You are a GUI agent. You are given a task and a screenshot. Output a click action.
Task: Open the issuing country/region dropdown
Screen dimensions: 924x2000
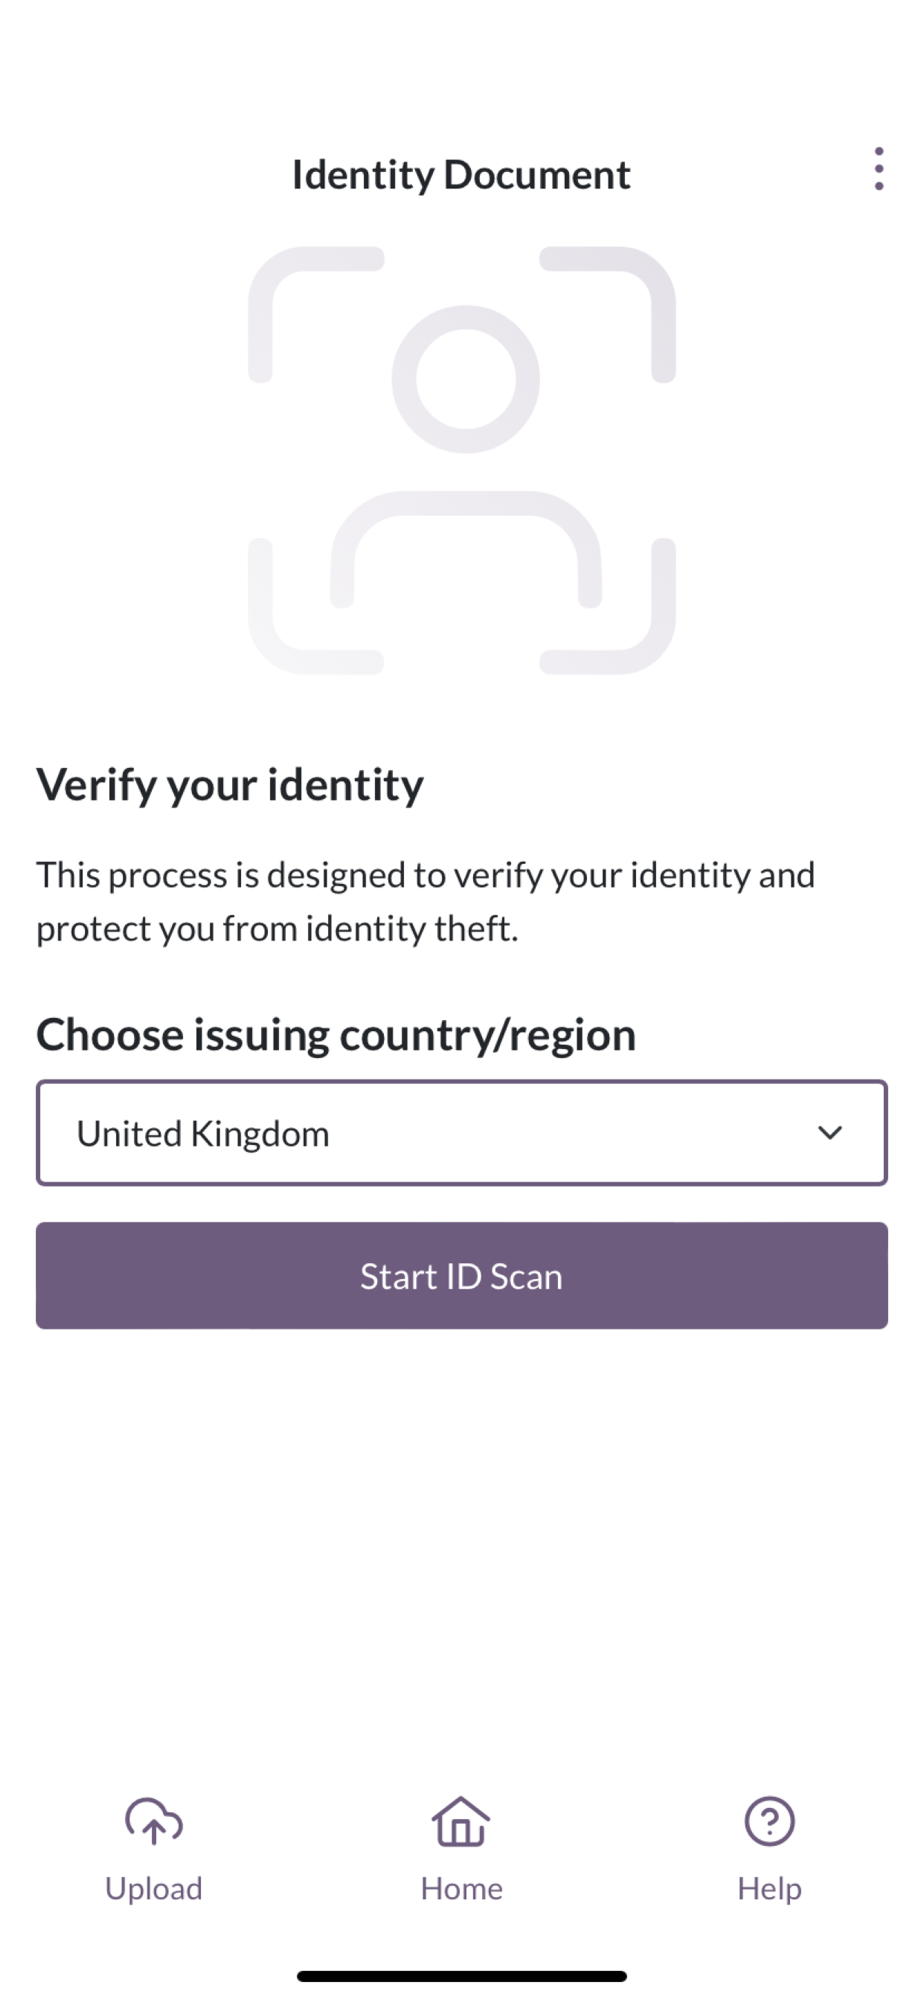[461, 1133]
